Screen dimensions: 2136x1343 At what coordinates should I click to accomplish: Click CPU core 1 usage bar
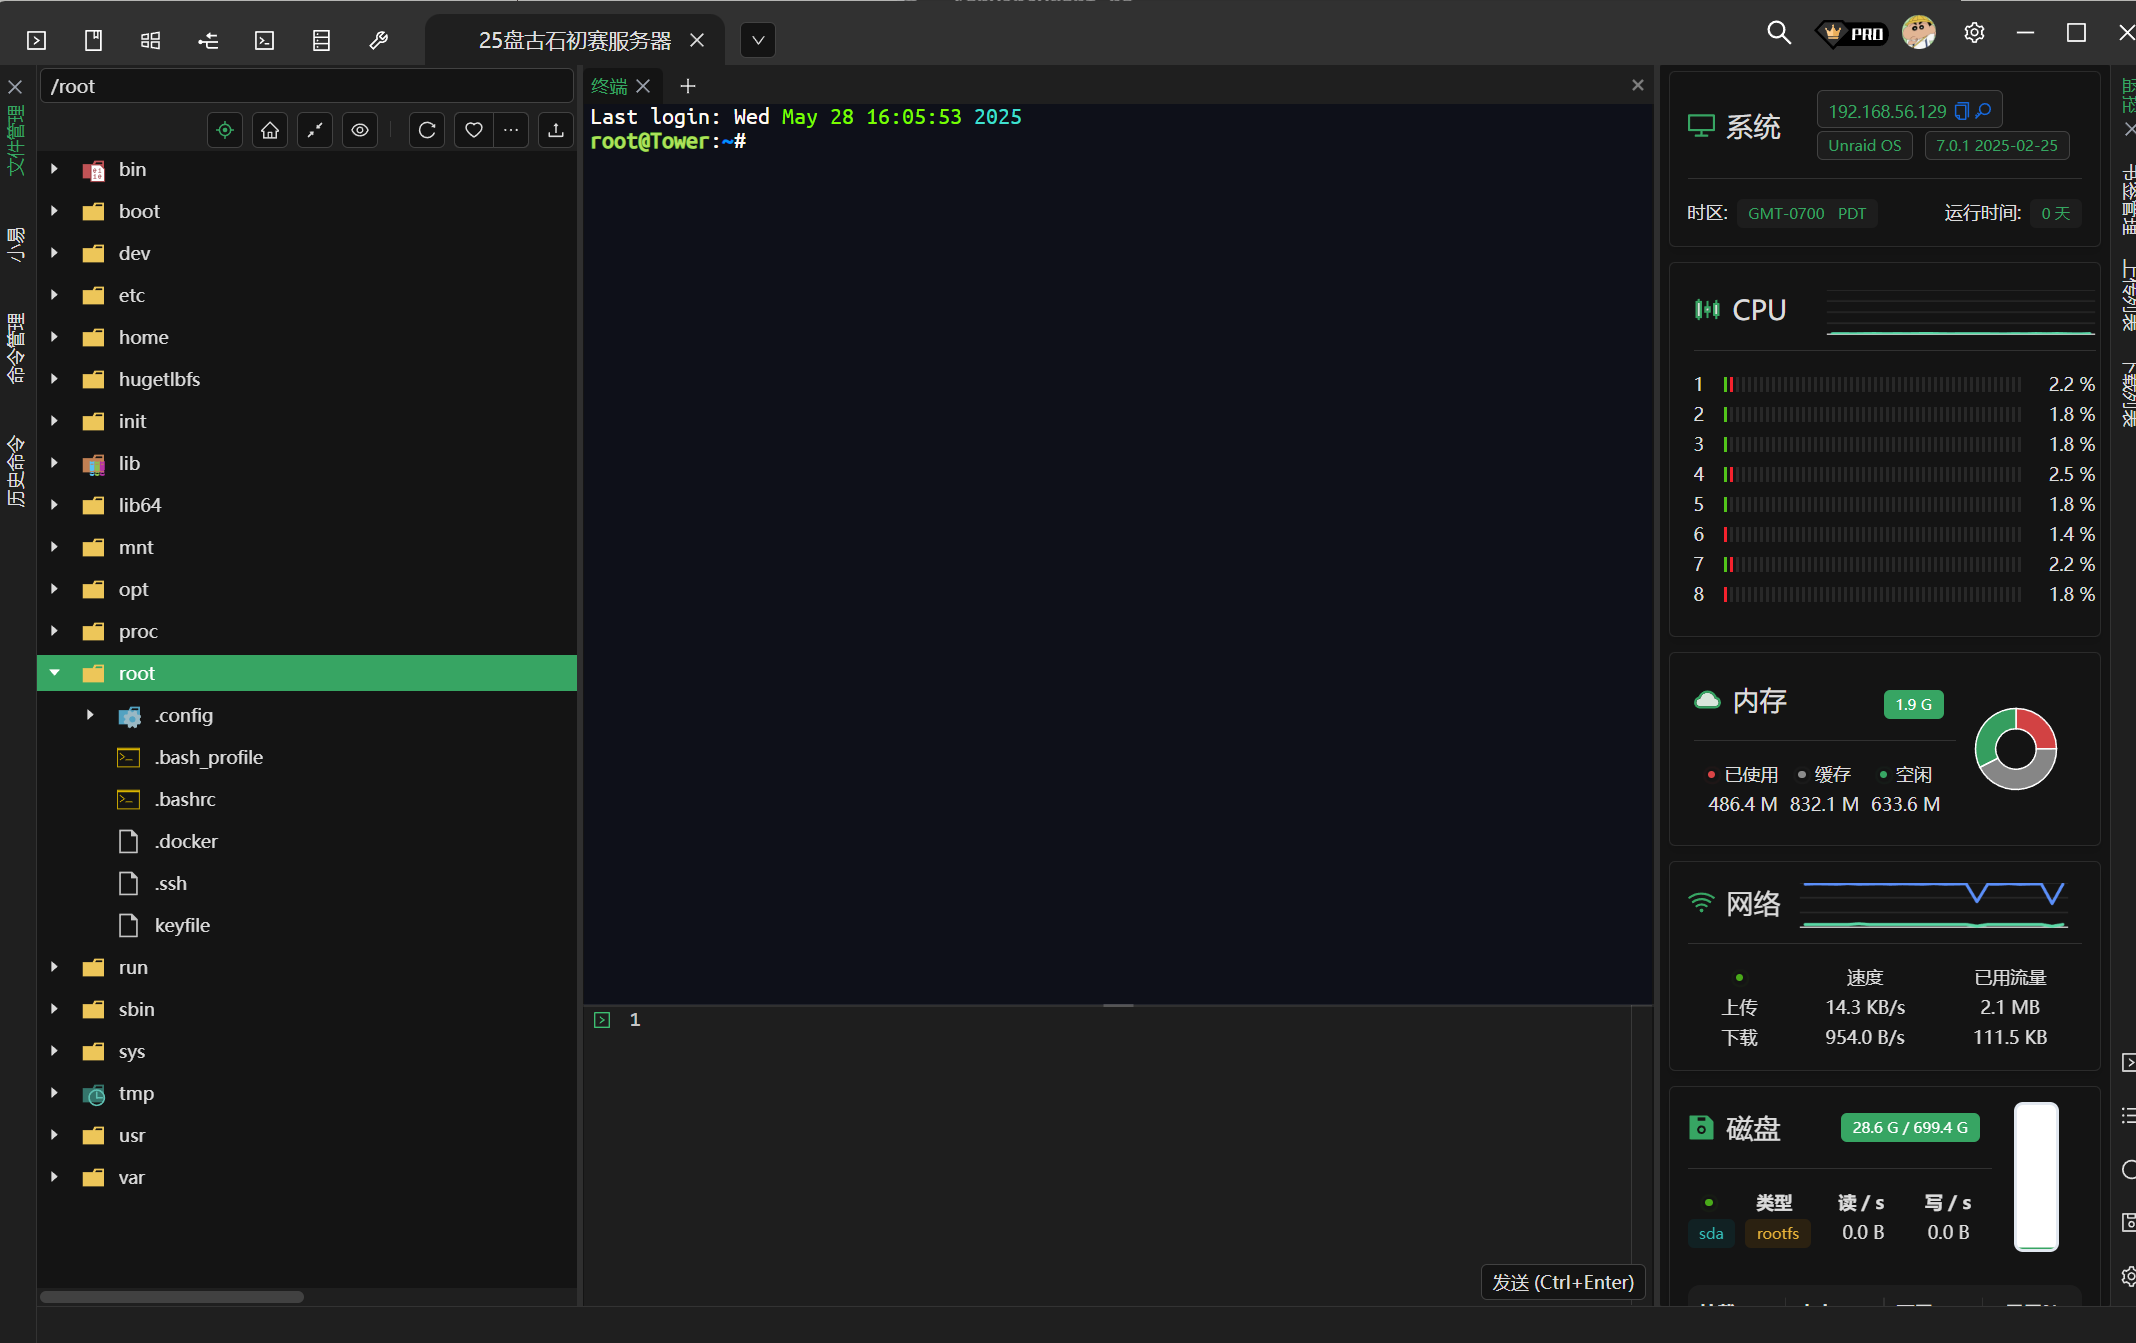coord(1872,384)
